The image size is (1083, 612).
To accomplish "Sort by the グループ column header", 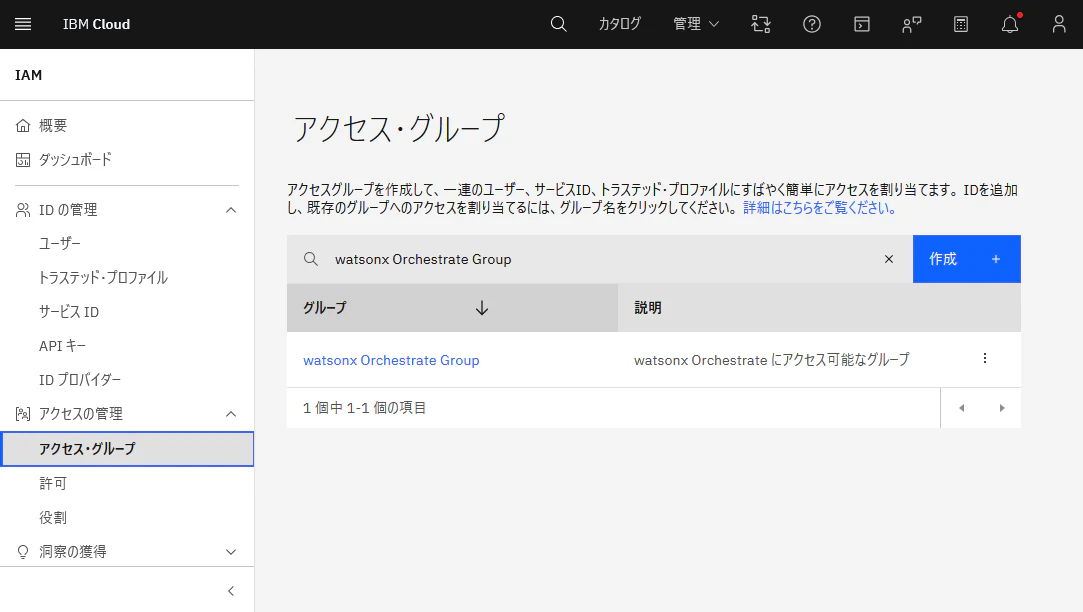I will tap(452, 307).
